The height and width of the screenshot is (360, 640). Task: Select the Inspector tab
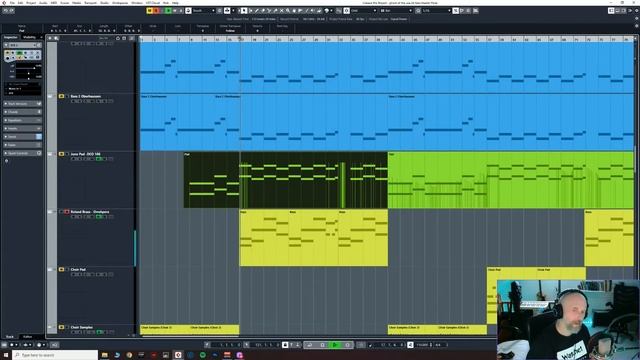[11, 37]
